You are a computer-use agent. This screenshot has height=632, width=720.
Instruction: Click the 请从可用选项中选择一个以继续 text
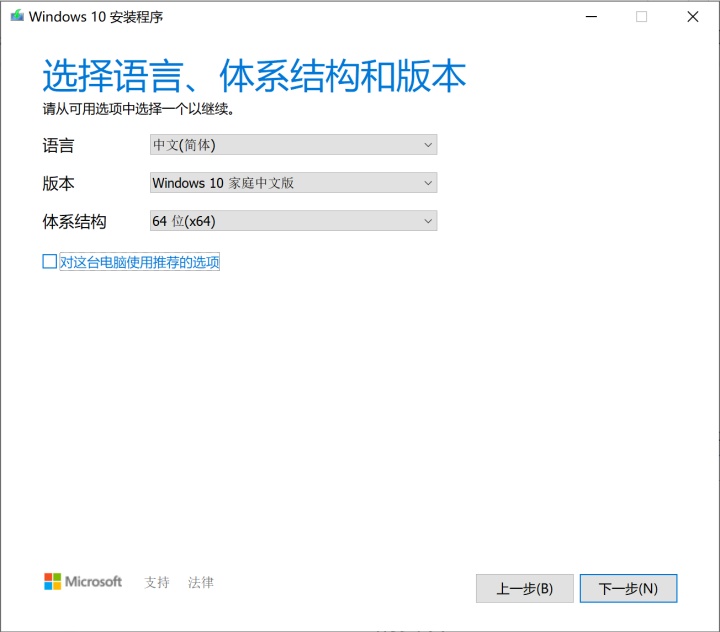point(138,109)
